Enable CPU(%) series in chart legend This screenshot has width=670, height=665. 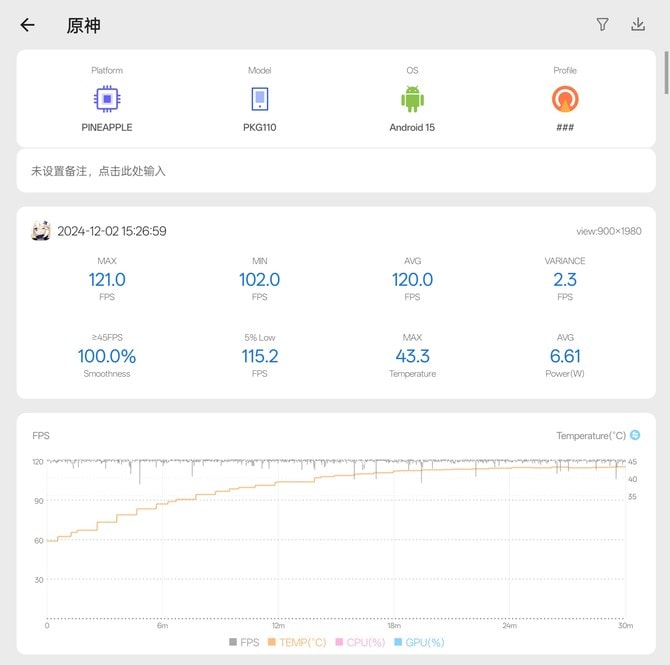359,642
